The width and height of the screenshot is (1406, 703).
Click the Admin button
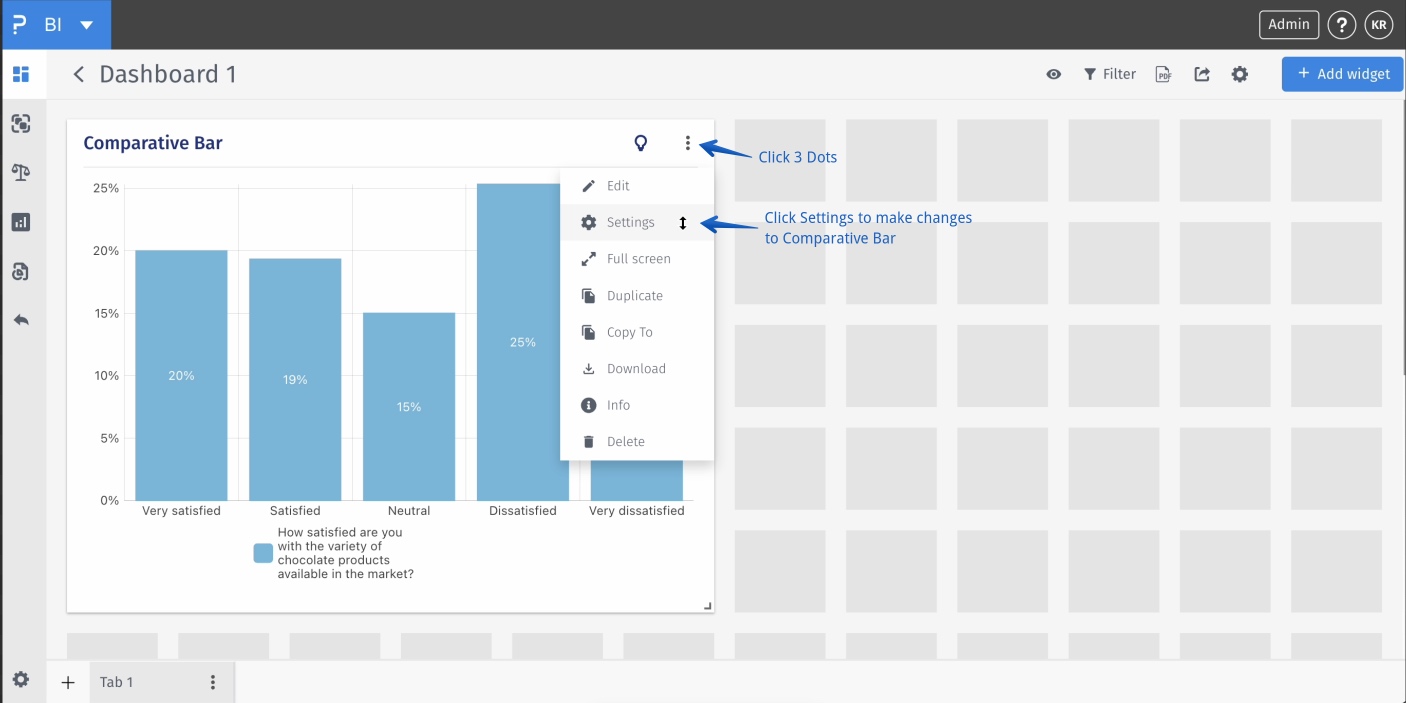[1289, 24]
